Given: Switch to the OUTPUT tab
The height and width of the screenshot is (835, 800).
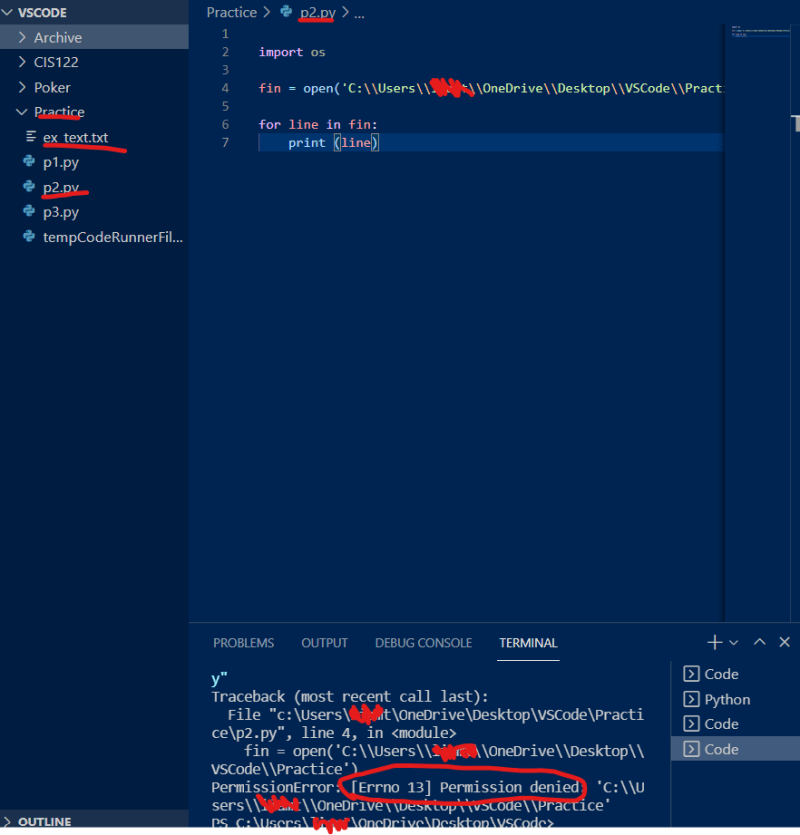Looking at the screenshot, I should 324,643.
